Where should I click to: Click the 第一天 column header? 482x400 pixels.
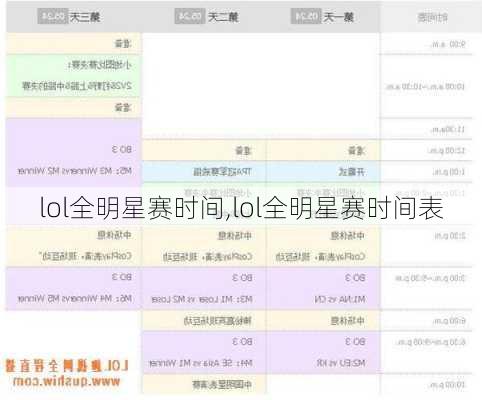pos(322,17)
